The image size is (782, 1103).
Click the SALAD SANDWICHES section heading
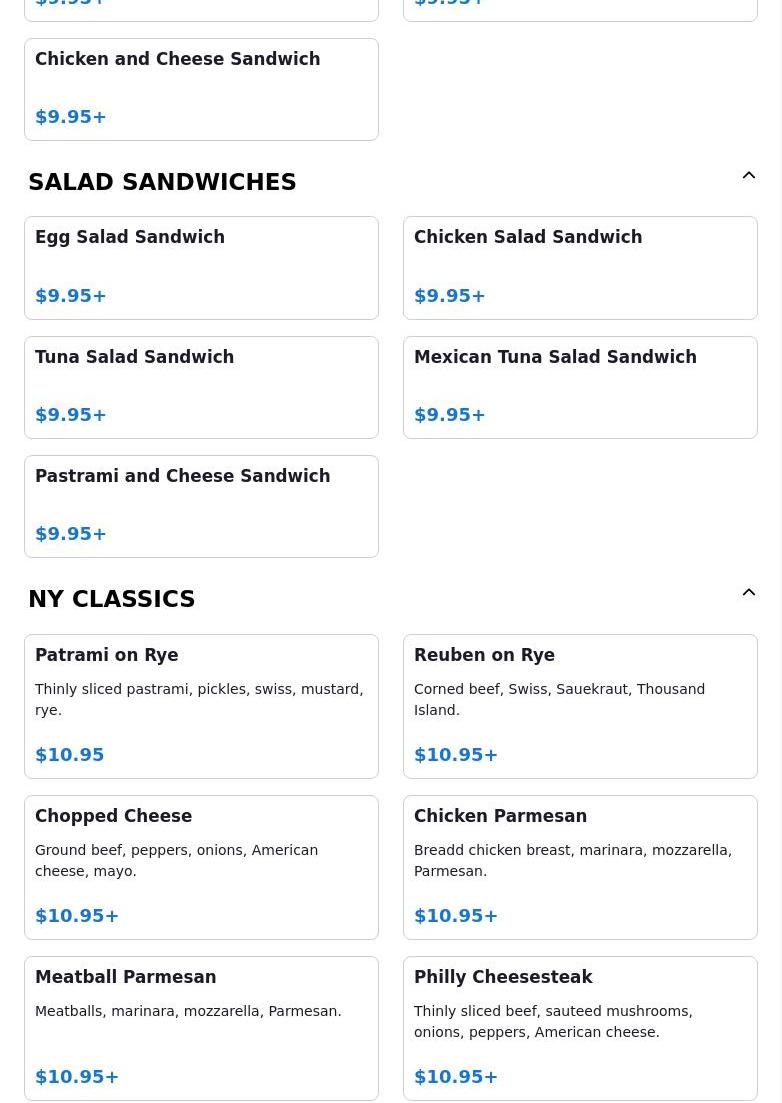[x=162, y=182]
